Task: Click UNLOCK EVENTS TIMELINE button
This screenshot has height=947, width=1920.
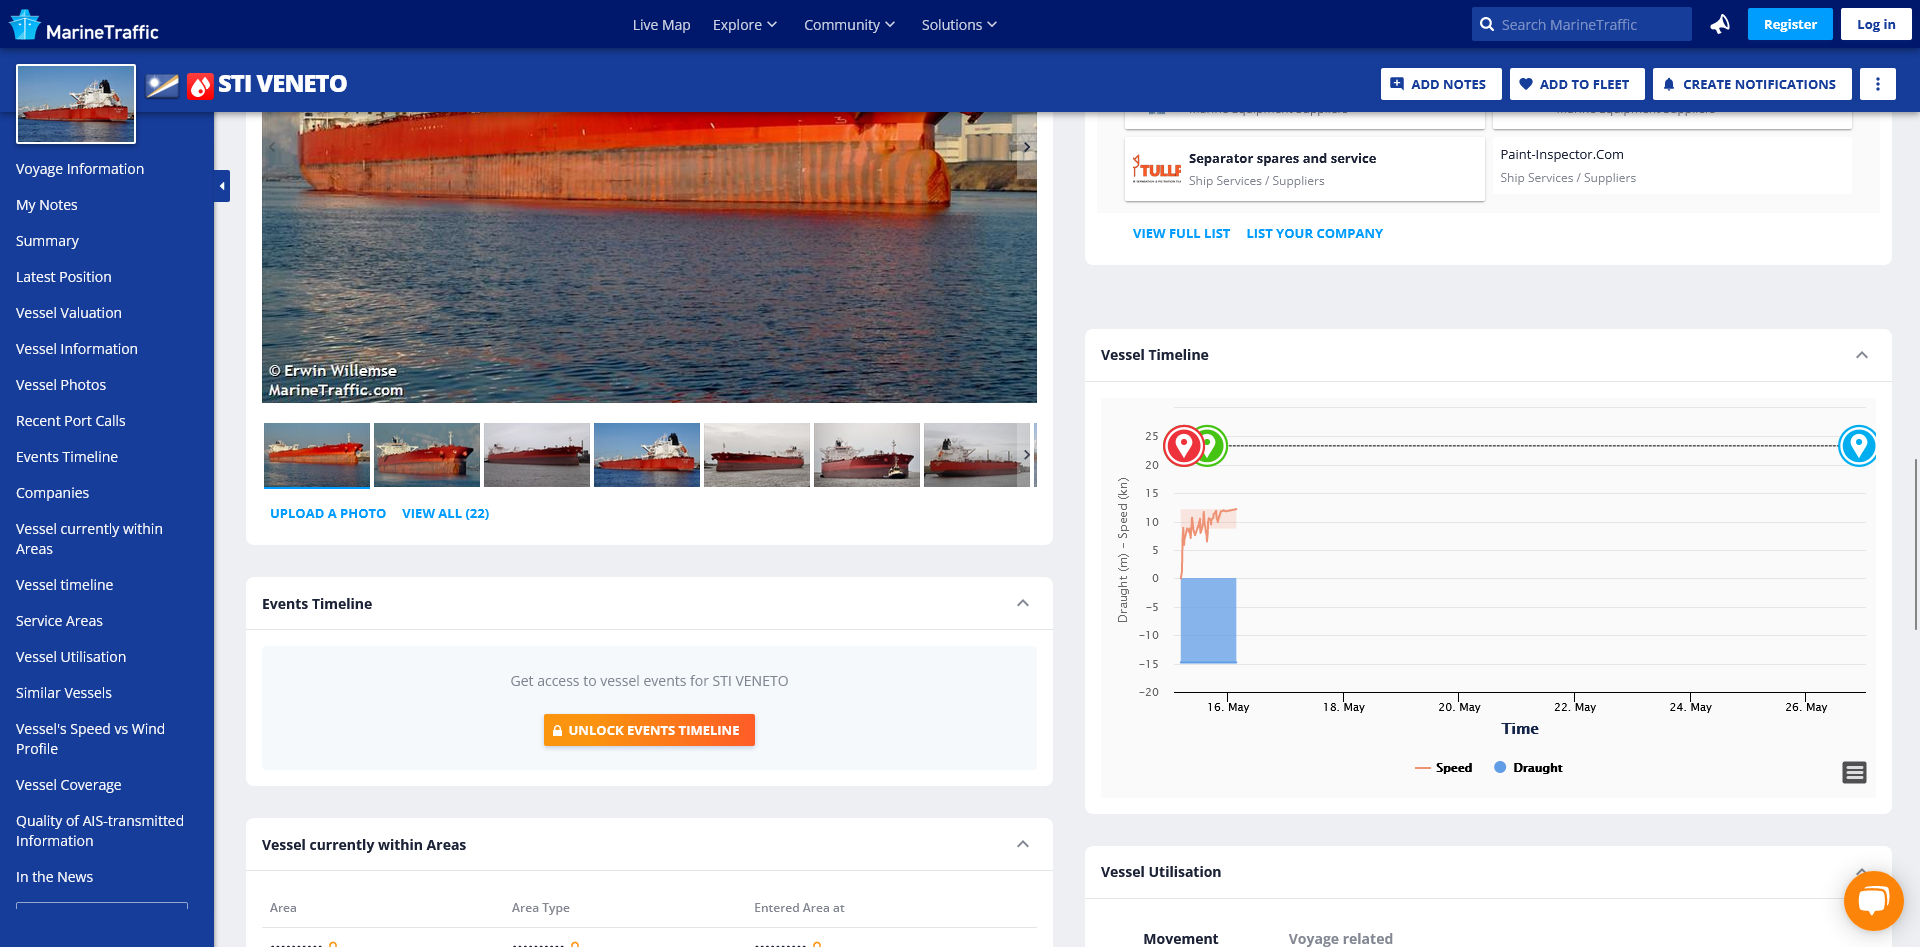Action: (x=649, y=730)
